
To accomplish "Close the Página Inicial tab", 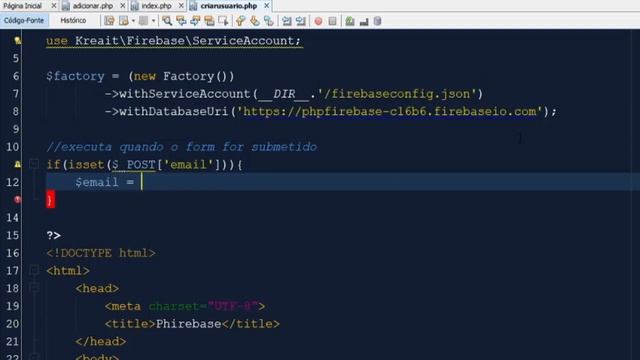I will (x=53, y=6).
